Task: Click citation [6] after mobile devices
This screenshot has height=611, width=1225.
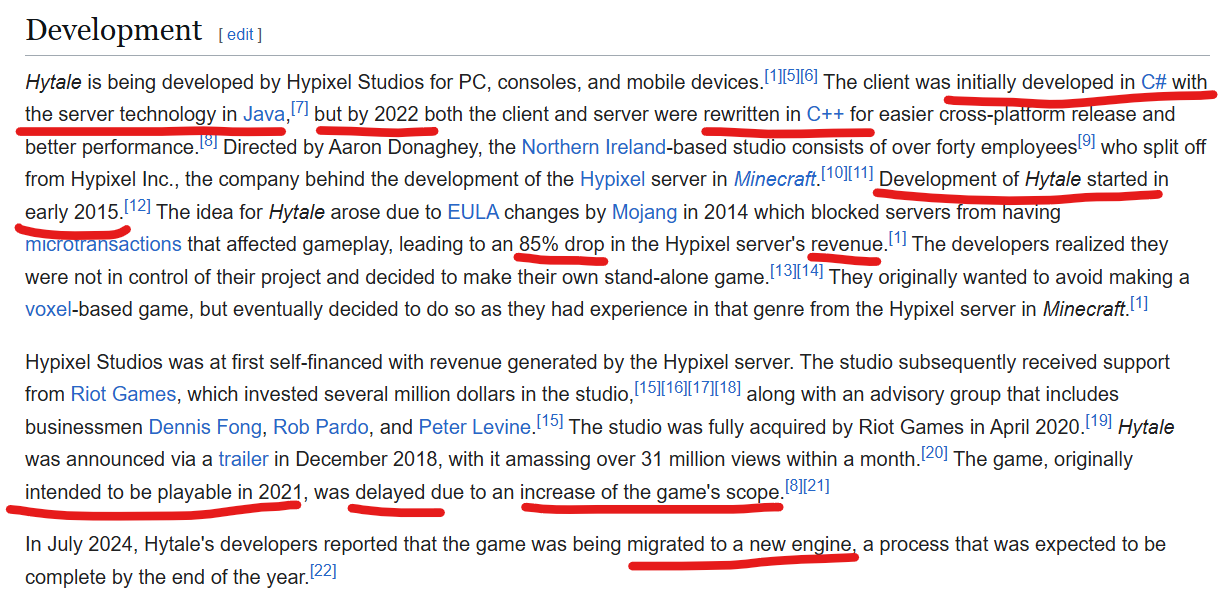Action: click(809, 75)
